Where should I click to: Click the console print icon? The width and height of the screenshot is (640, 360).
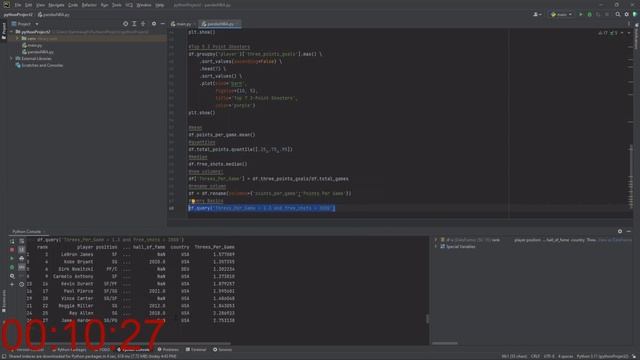(22, 258)
